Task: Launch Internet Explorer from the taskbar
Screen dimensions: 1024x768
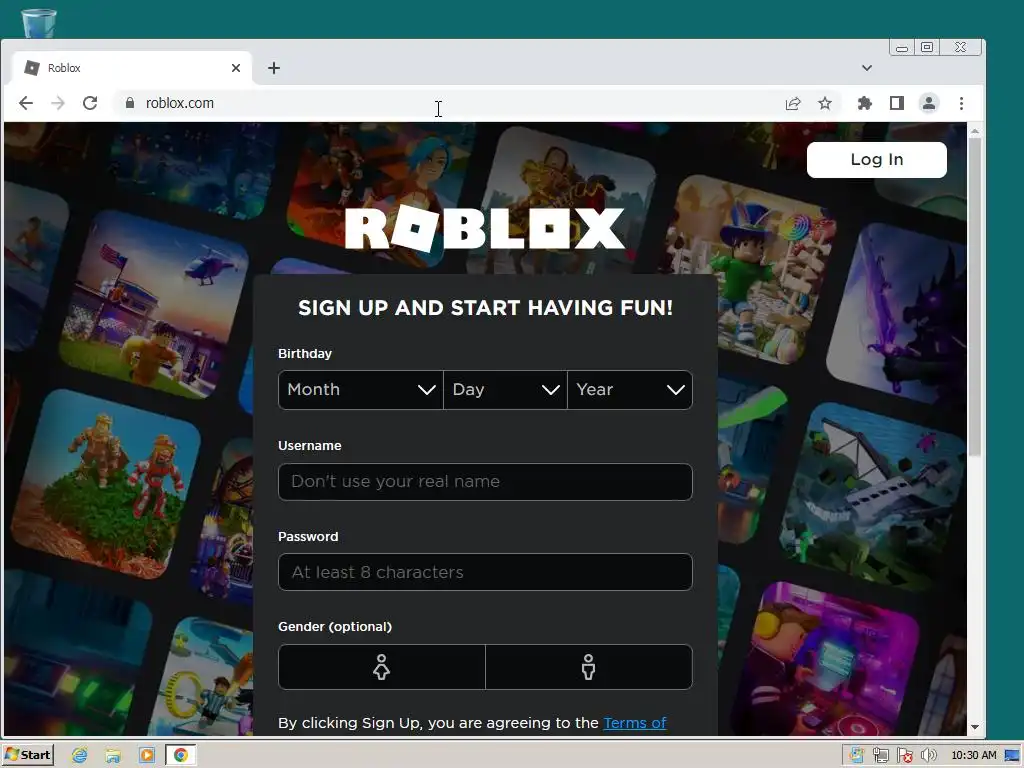Action: coord(80,756)
